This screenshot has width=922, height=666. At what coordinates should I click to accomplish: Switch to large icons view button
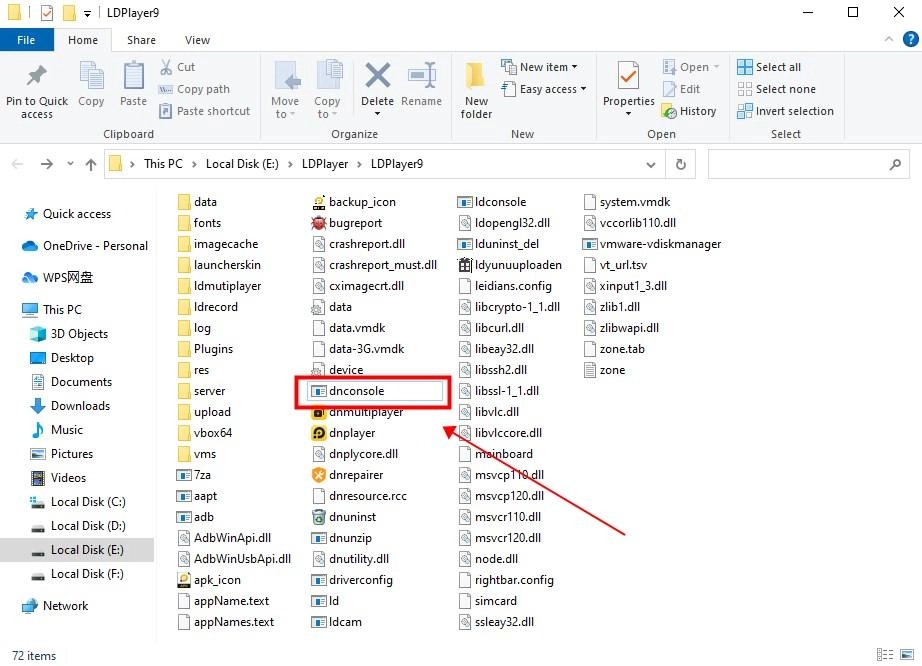coord(907,655)
